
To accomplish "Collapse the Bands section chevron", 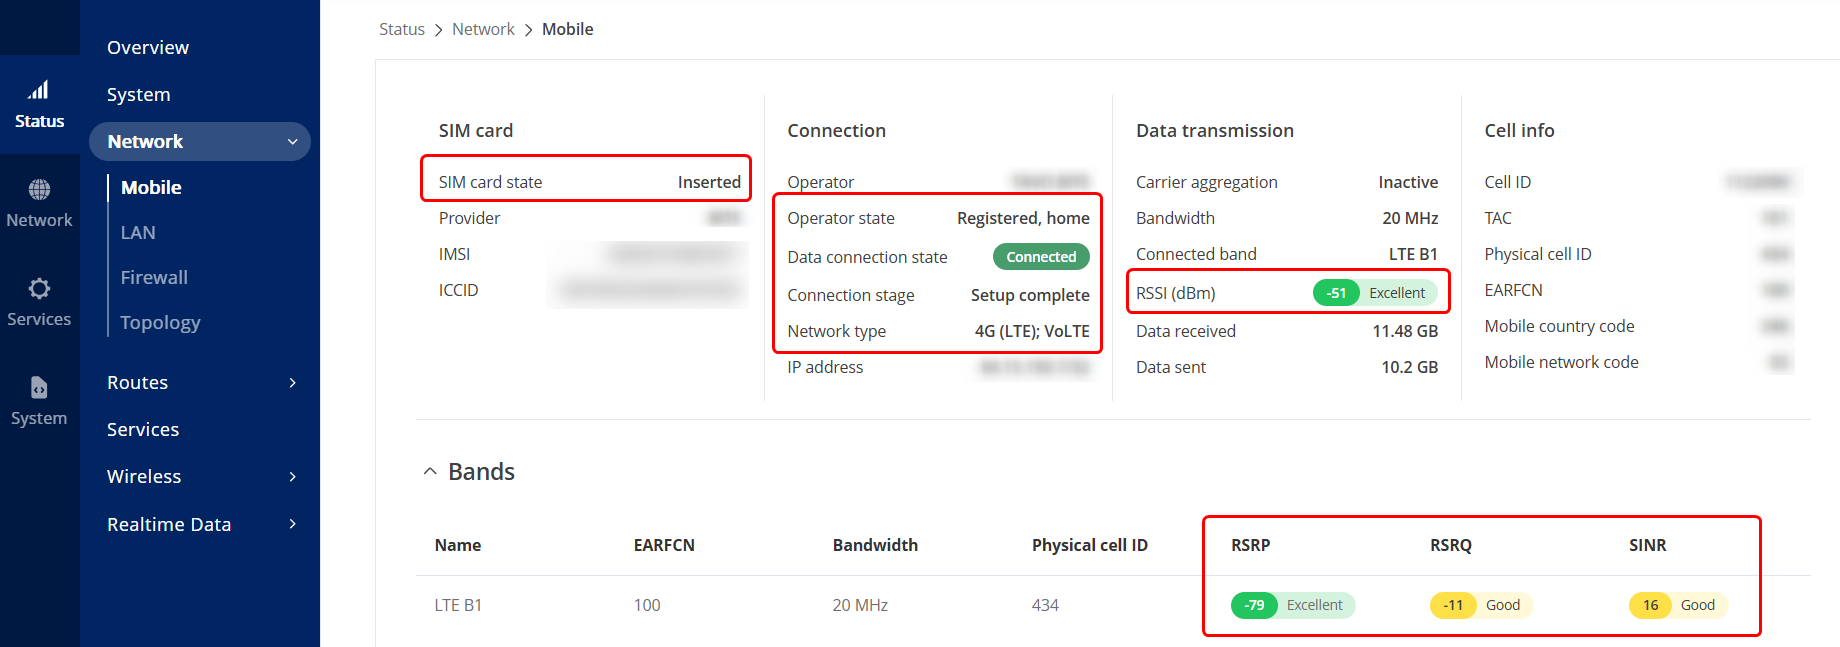I will pos(430,472).
